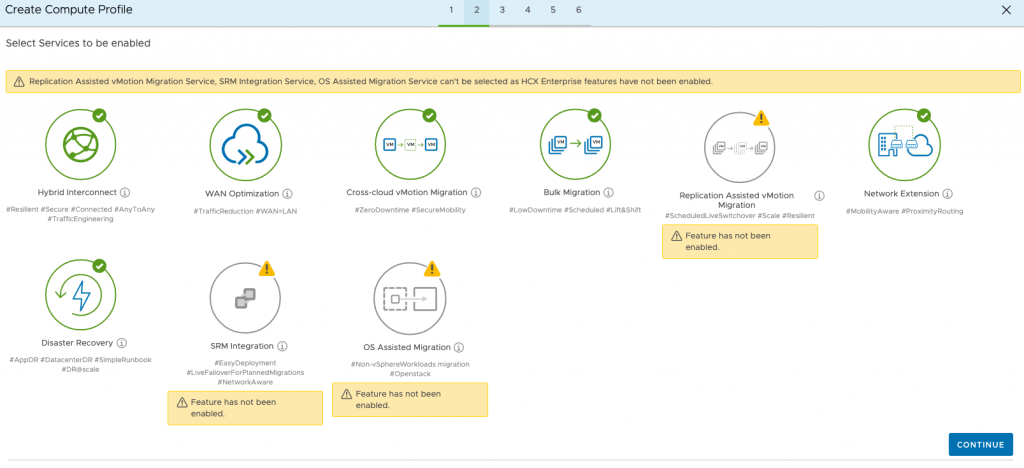
Task: Open info for Hybrid Interconnect
Action: (x=126, y=193)
